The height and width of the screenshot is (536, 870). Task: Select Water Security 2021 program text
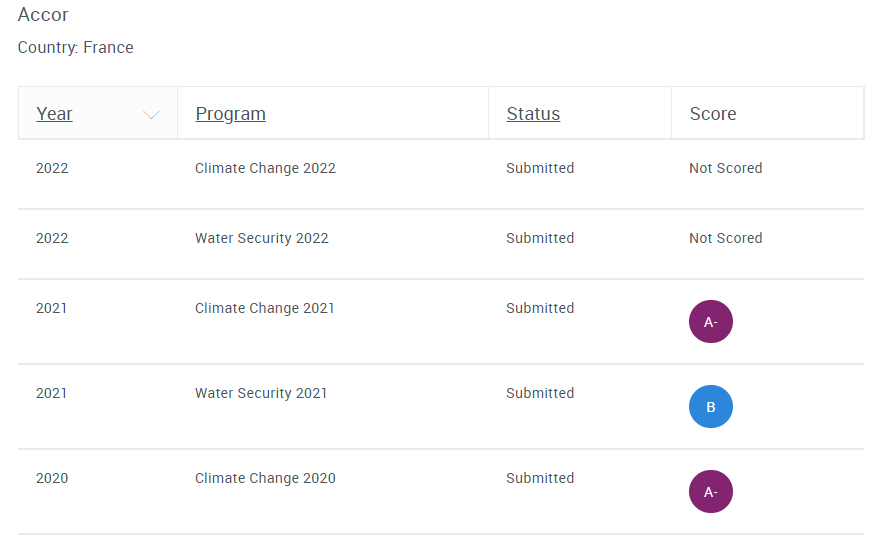click(x=261, y=393)
